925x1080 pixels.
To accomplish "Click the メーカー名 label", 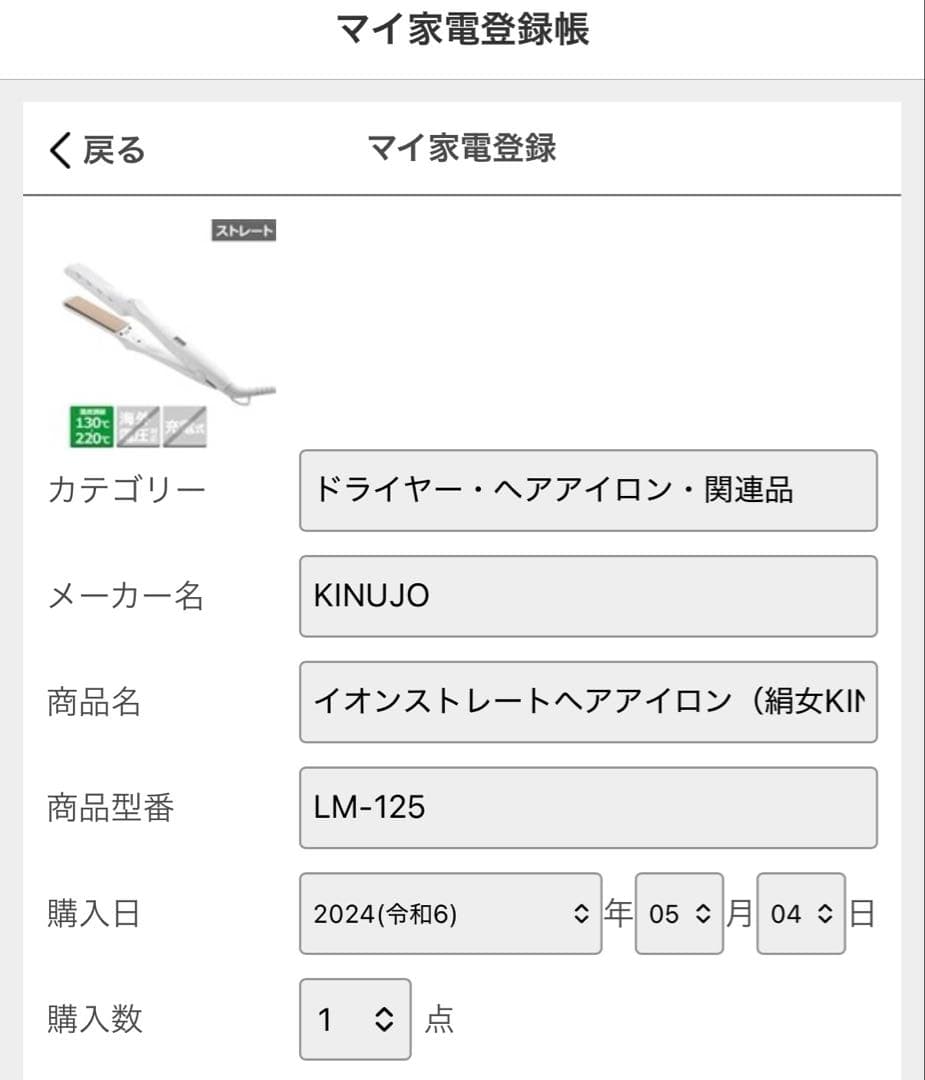I will click(x=125, y=596).
